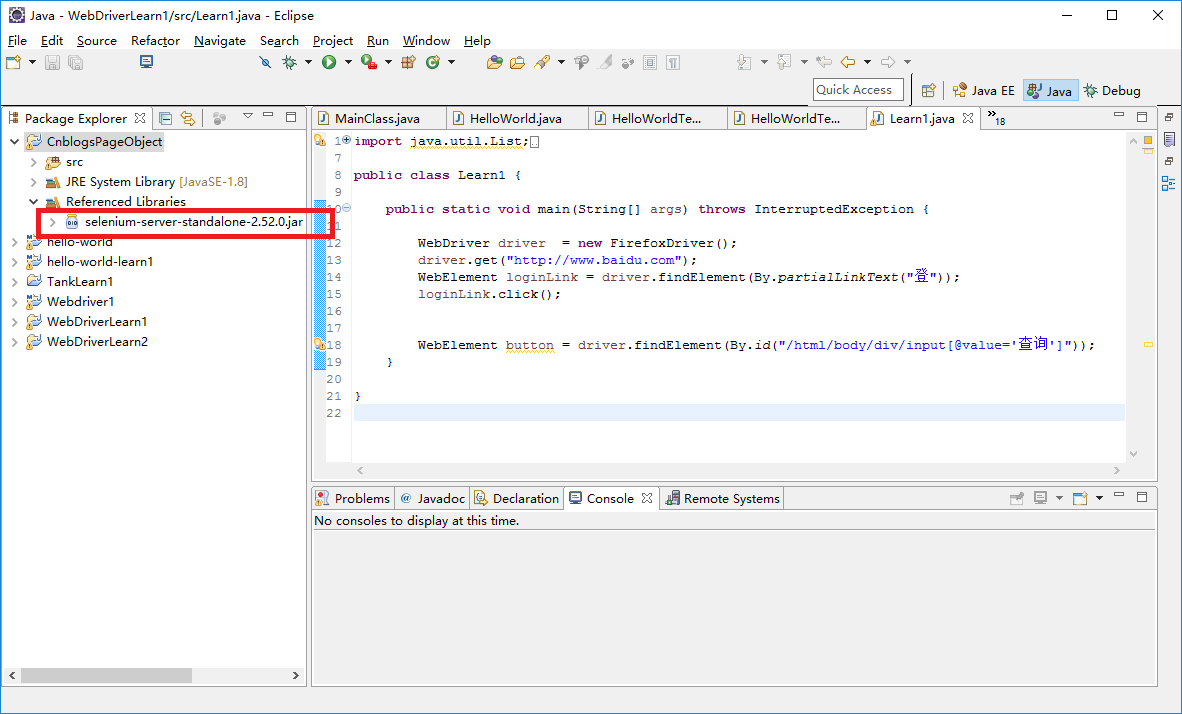Expand the JRE System Library node
The width and height of the screenshot is (1182, 714).
pyautogui.click(x=33, y=182)
